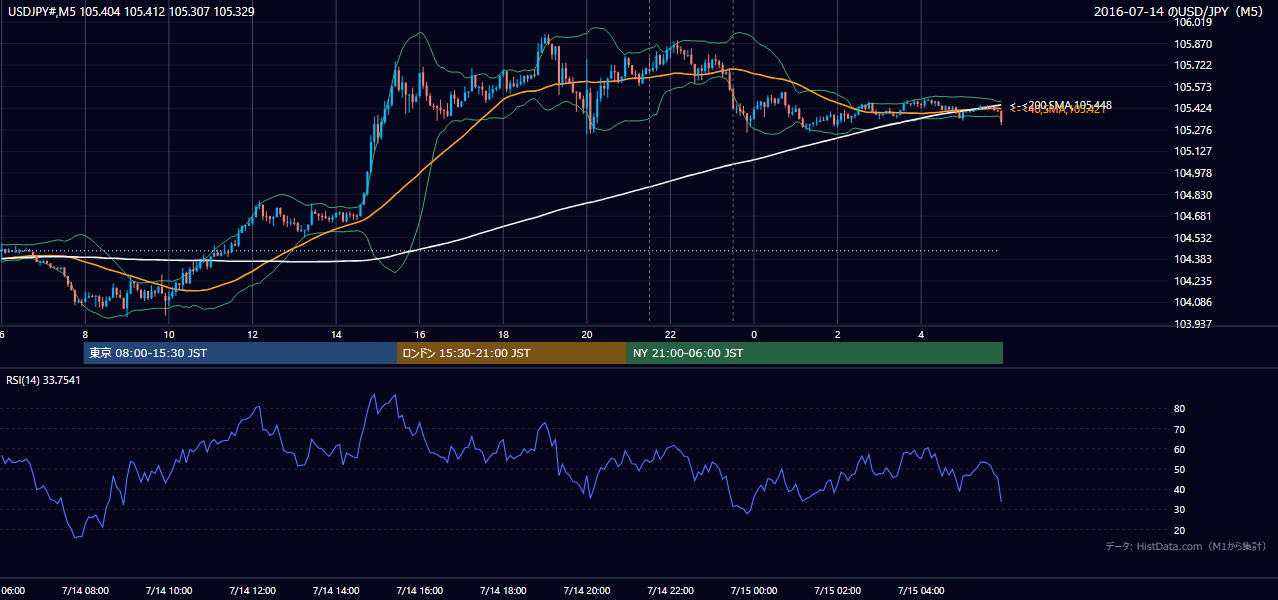The height and width of the screenshot is (600, 1278).
Task: Click price axis label 104.532
Action: coord(1193,238)
